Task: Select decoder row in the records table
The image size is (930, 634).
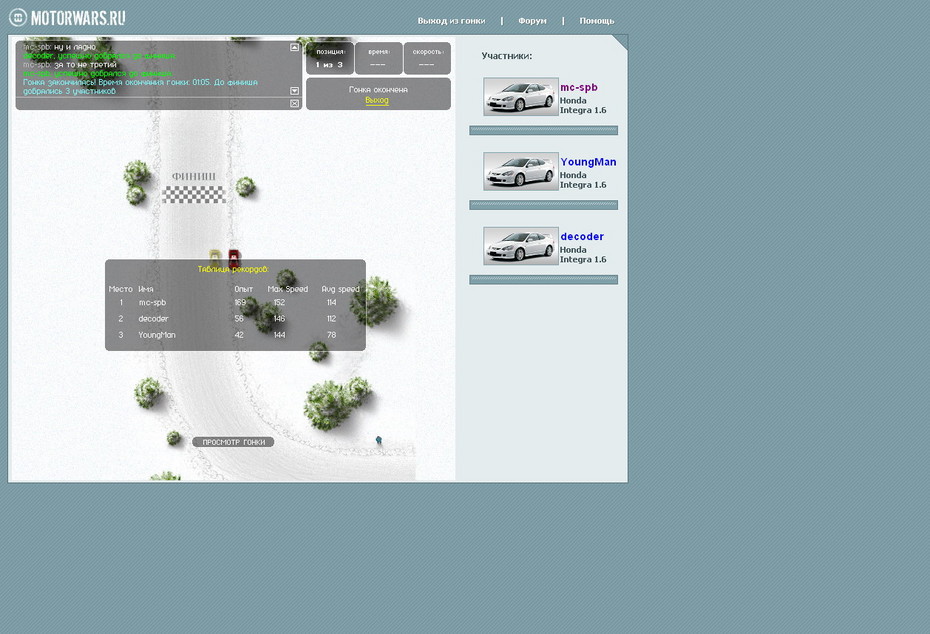Action: pyautogui.click(x=235, y=318)
